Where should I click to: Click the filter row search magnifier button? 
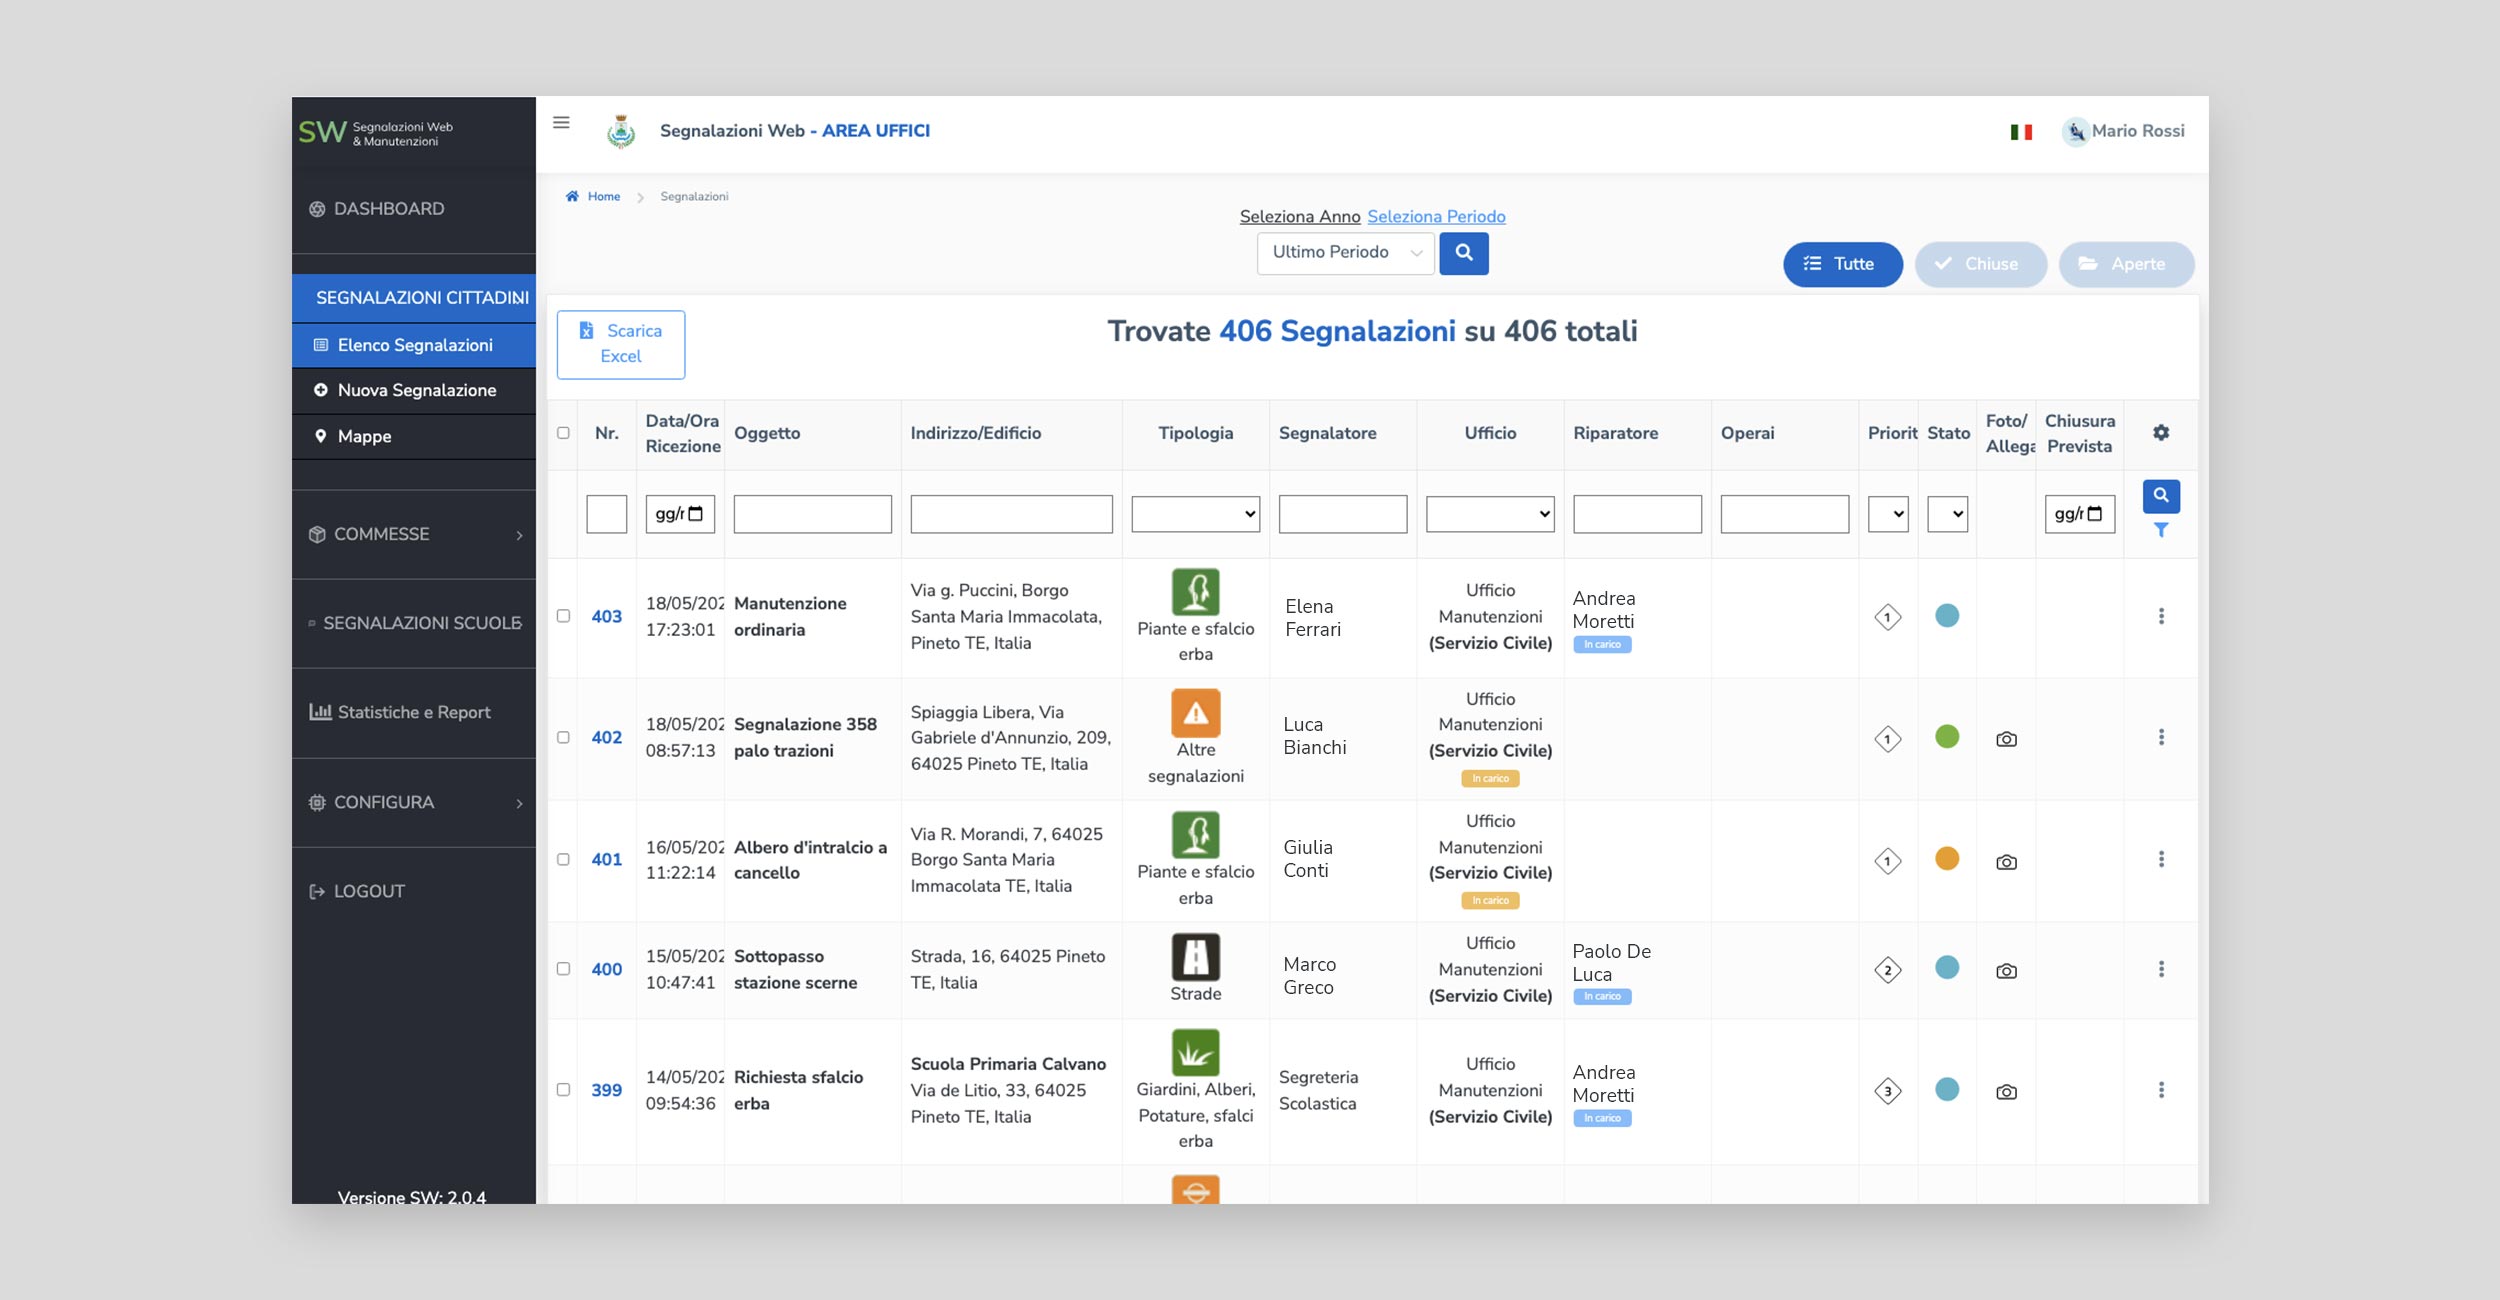(x=2161, y=496)
